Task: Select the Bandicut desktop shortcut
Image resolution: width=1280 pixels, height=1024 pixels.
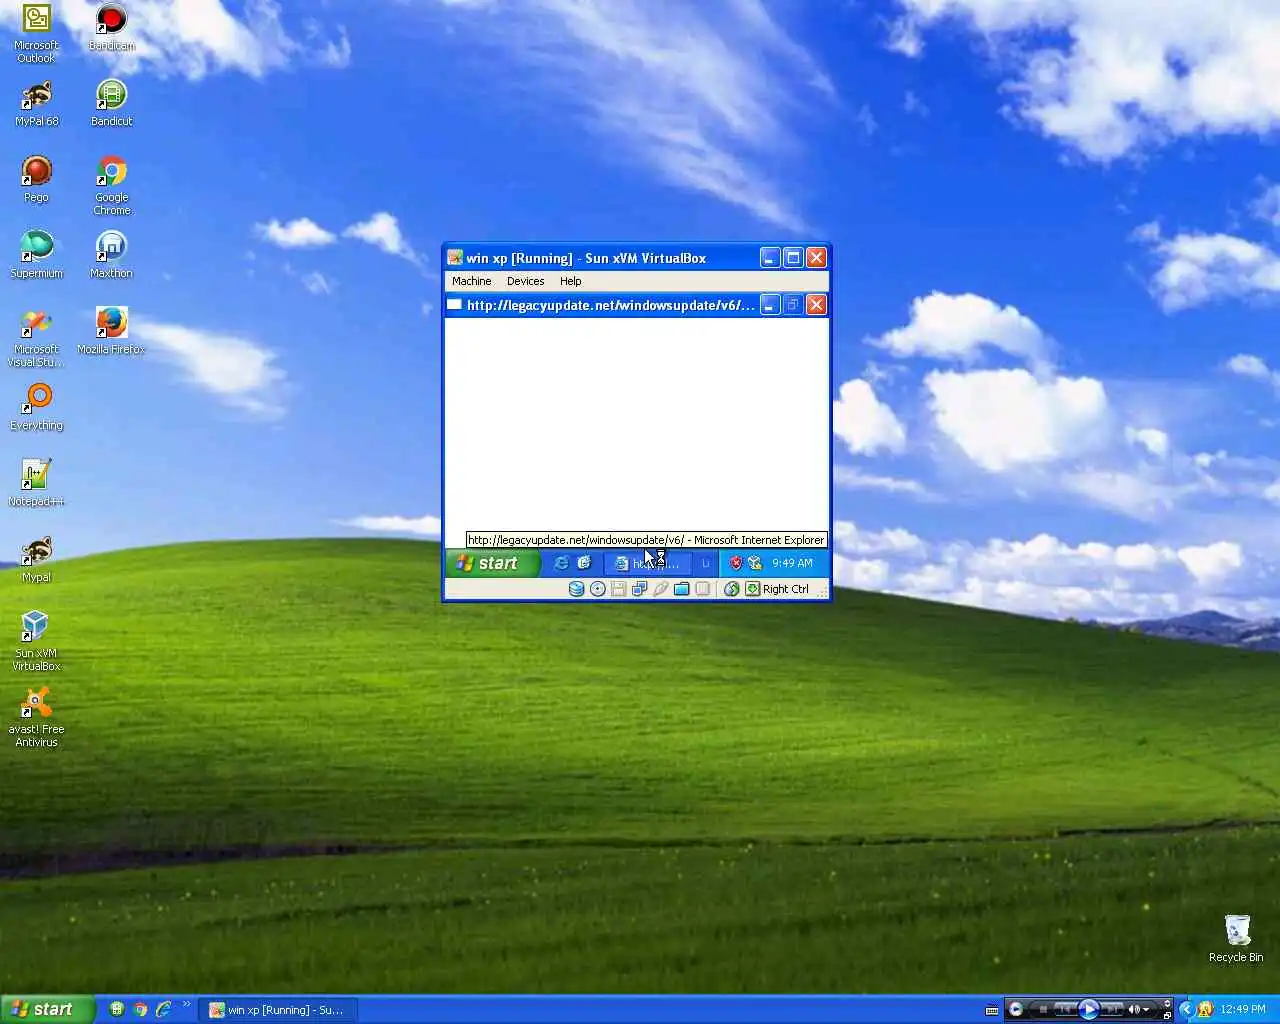Action: click(111, 103)
